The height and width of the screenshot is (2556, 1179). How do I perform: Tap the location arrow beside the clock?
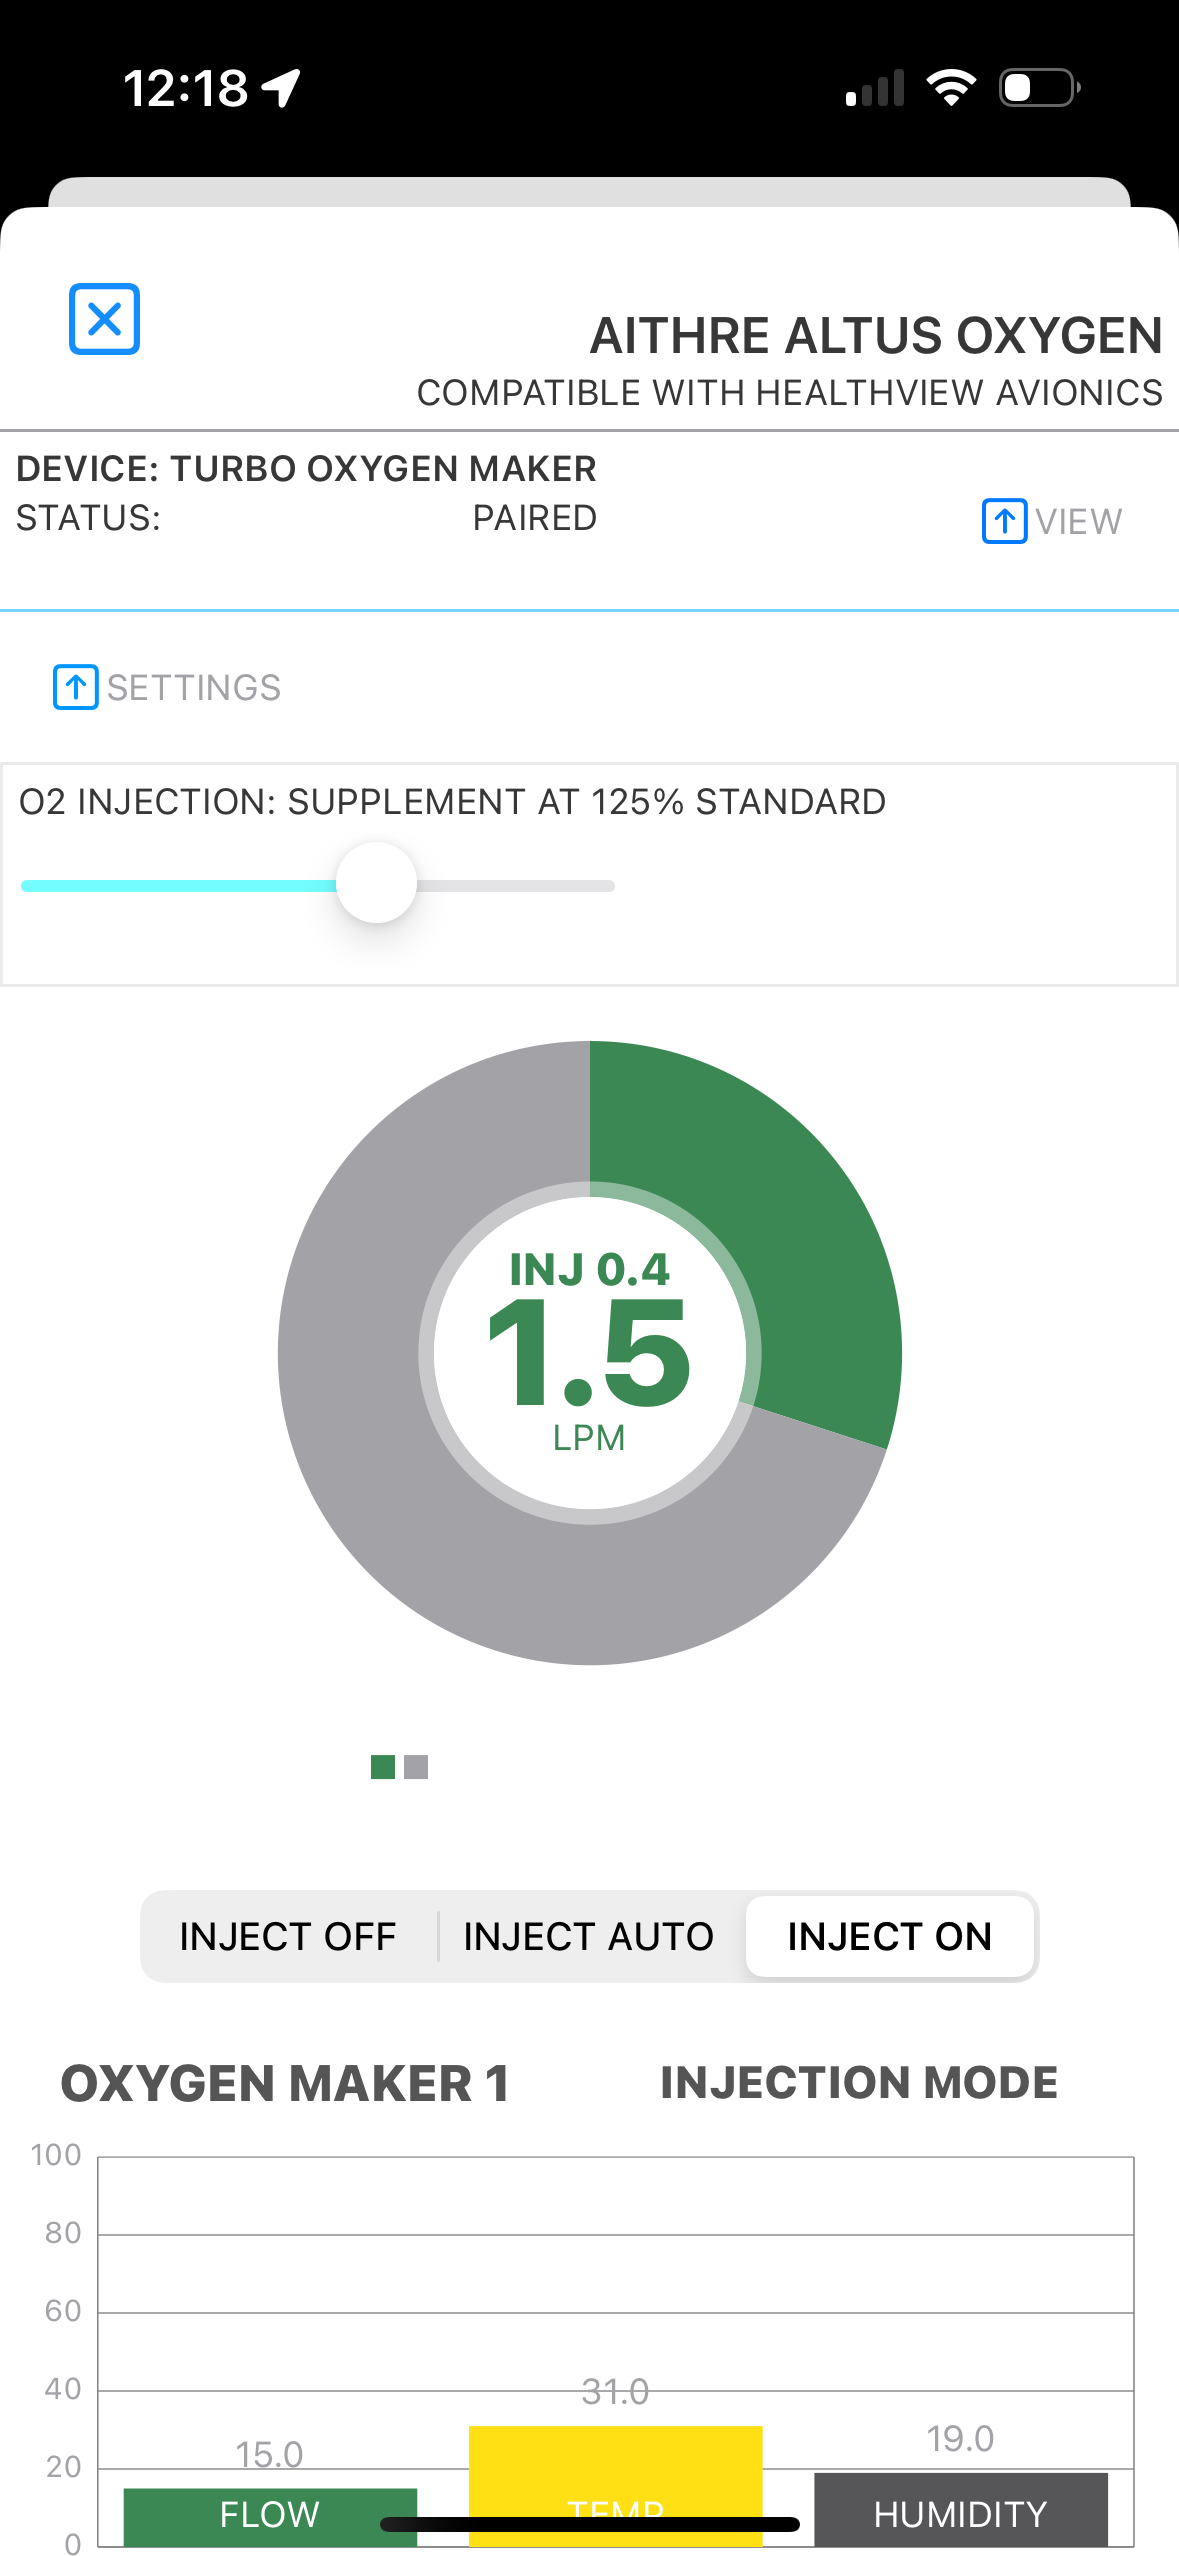point(282,88)
